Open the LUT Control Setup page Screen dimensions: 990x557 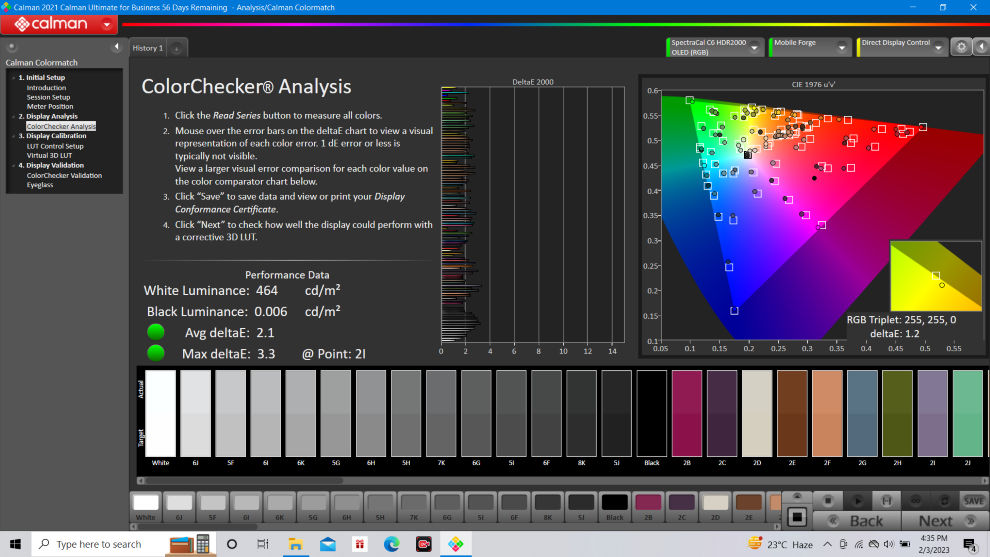(55, 146)
